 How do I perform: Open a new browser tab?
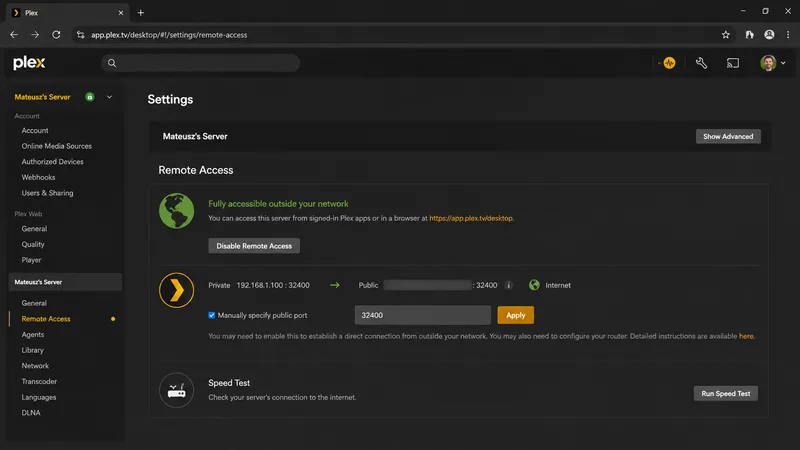coord(141,13)
